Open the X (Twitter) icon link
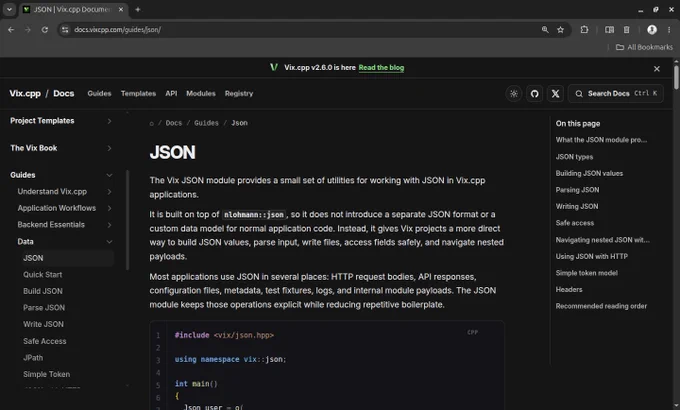This screenshot has width=680, height=410. (x=555, y=94)
